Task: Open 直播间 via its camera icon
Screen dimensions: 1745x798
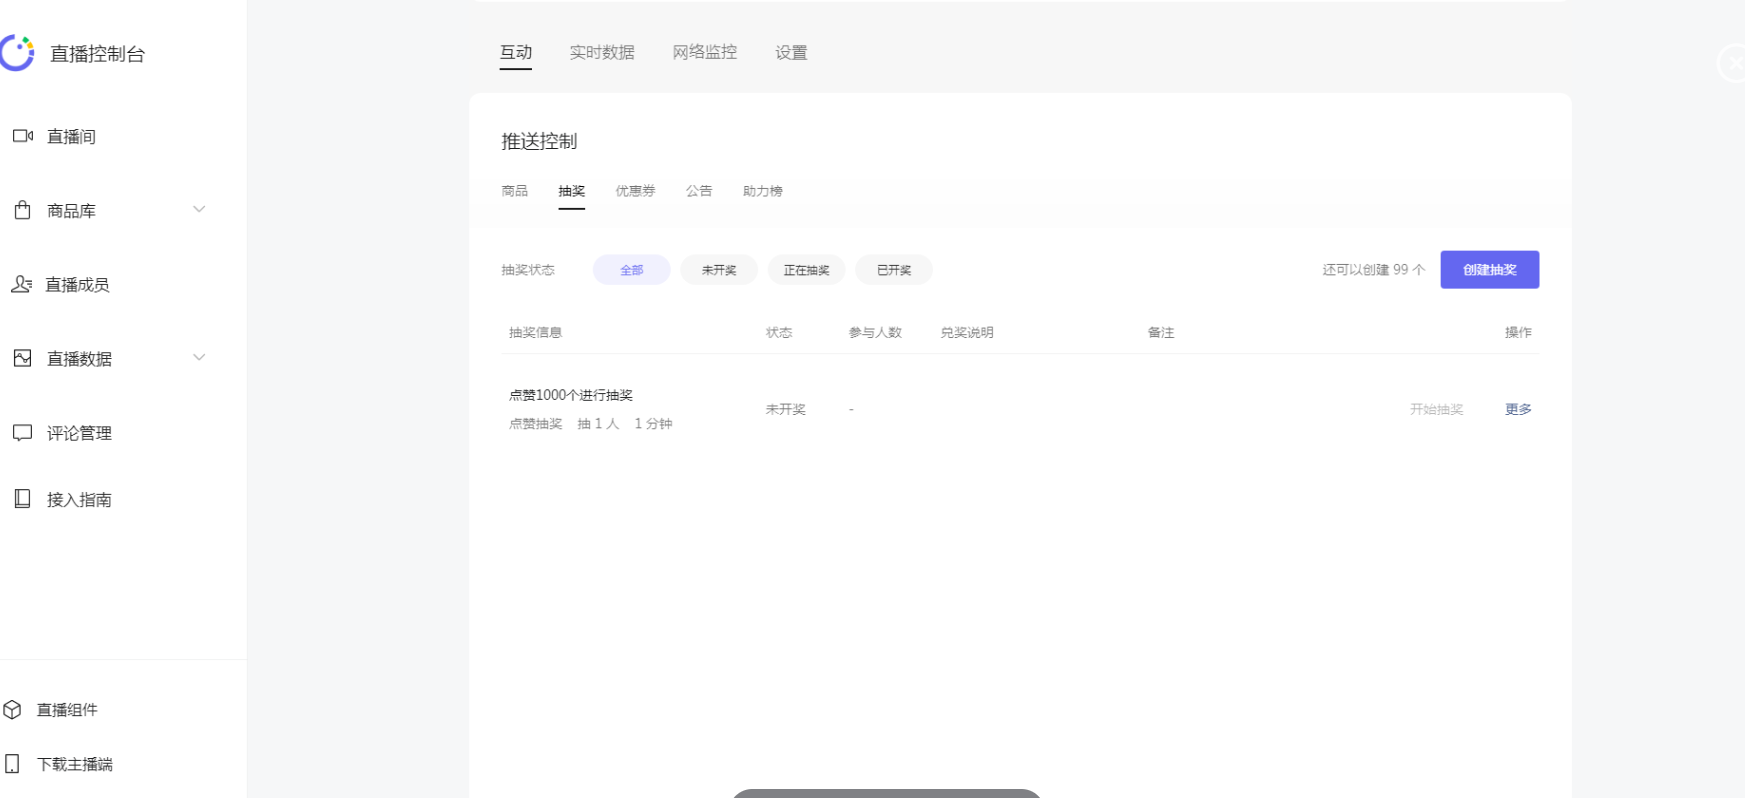Action: pos(22,136)
